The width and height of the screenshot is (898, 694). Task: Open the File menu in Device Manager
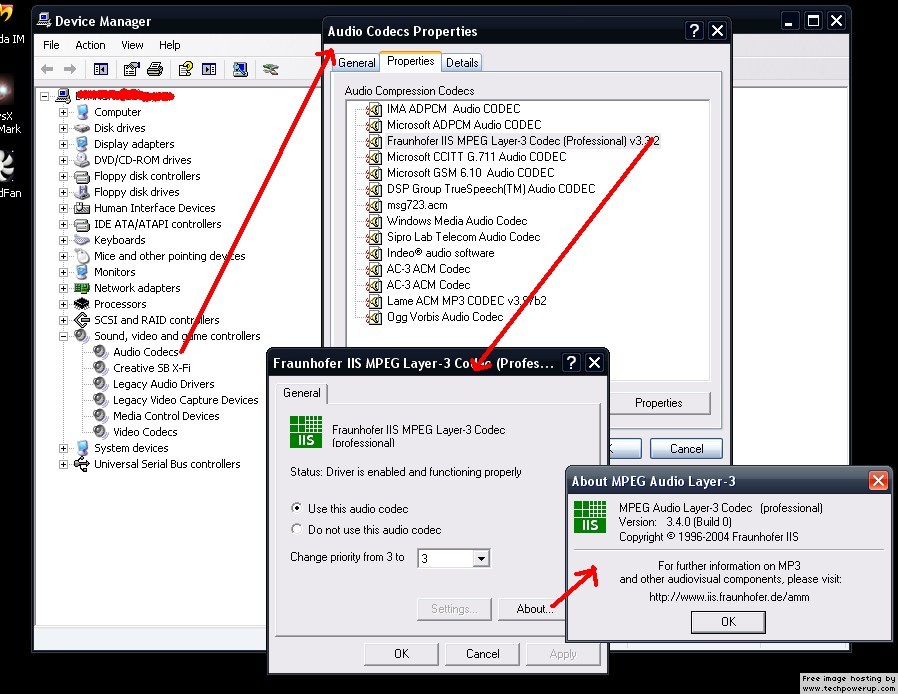tap(51, 45)
